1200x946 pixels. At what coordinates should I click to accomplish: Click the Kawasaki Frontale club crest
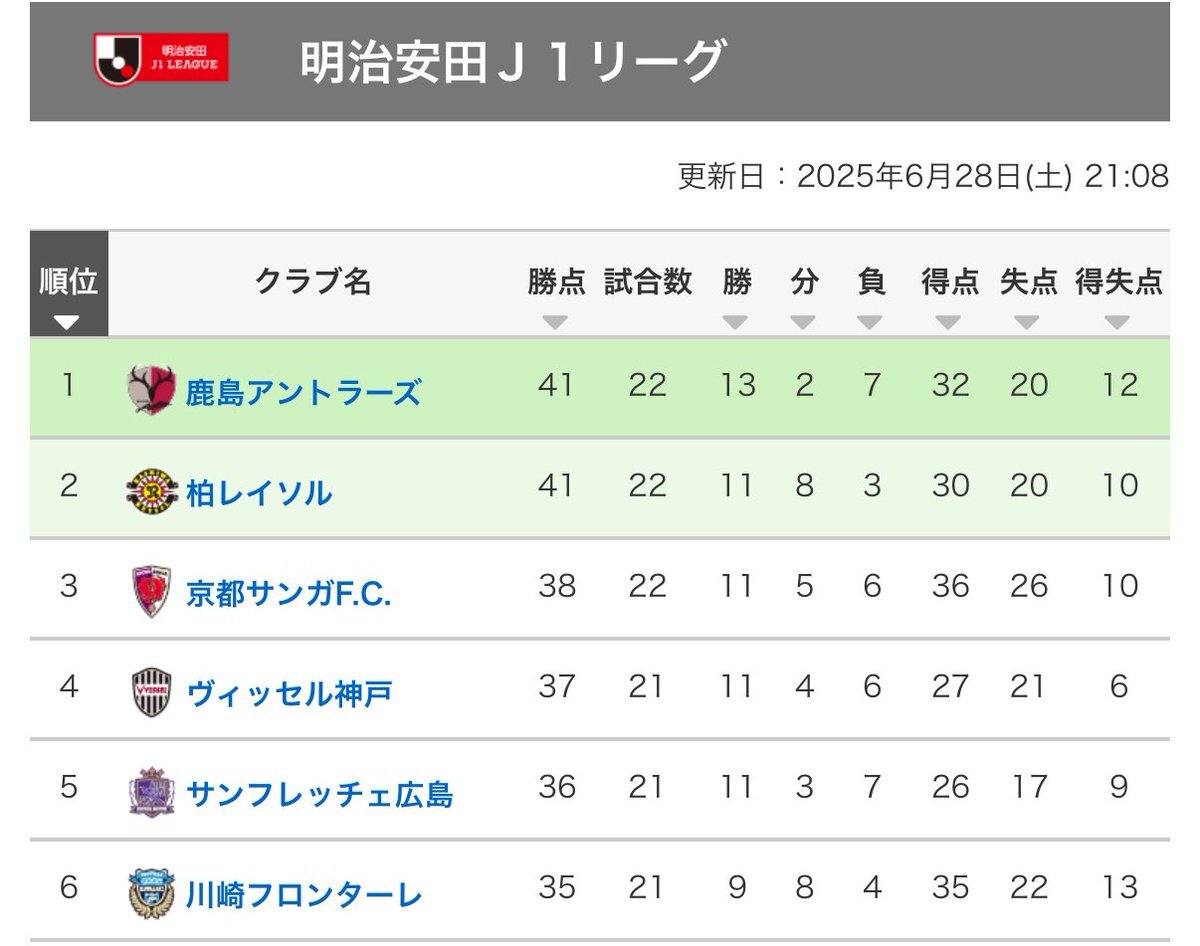tap(152, 893)
